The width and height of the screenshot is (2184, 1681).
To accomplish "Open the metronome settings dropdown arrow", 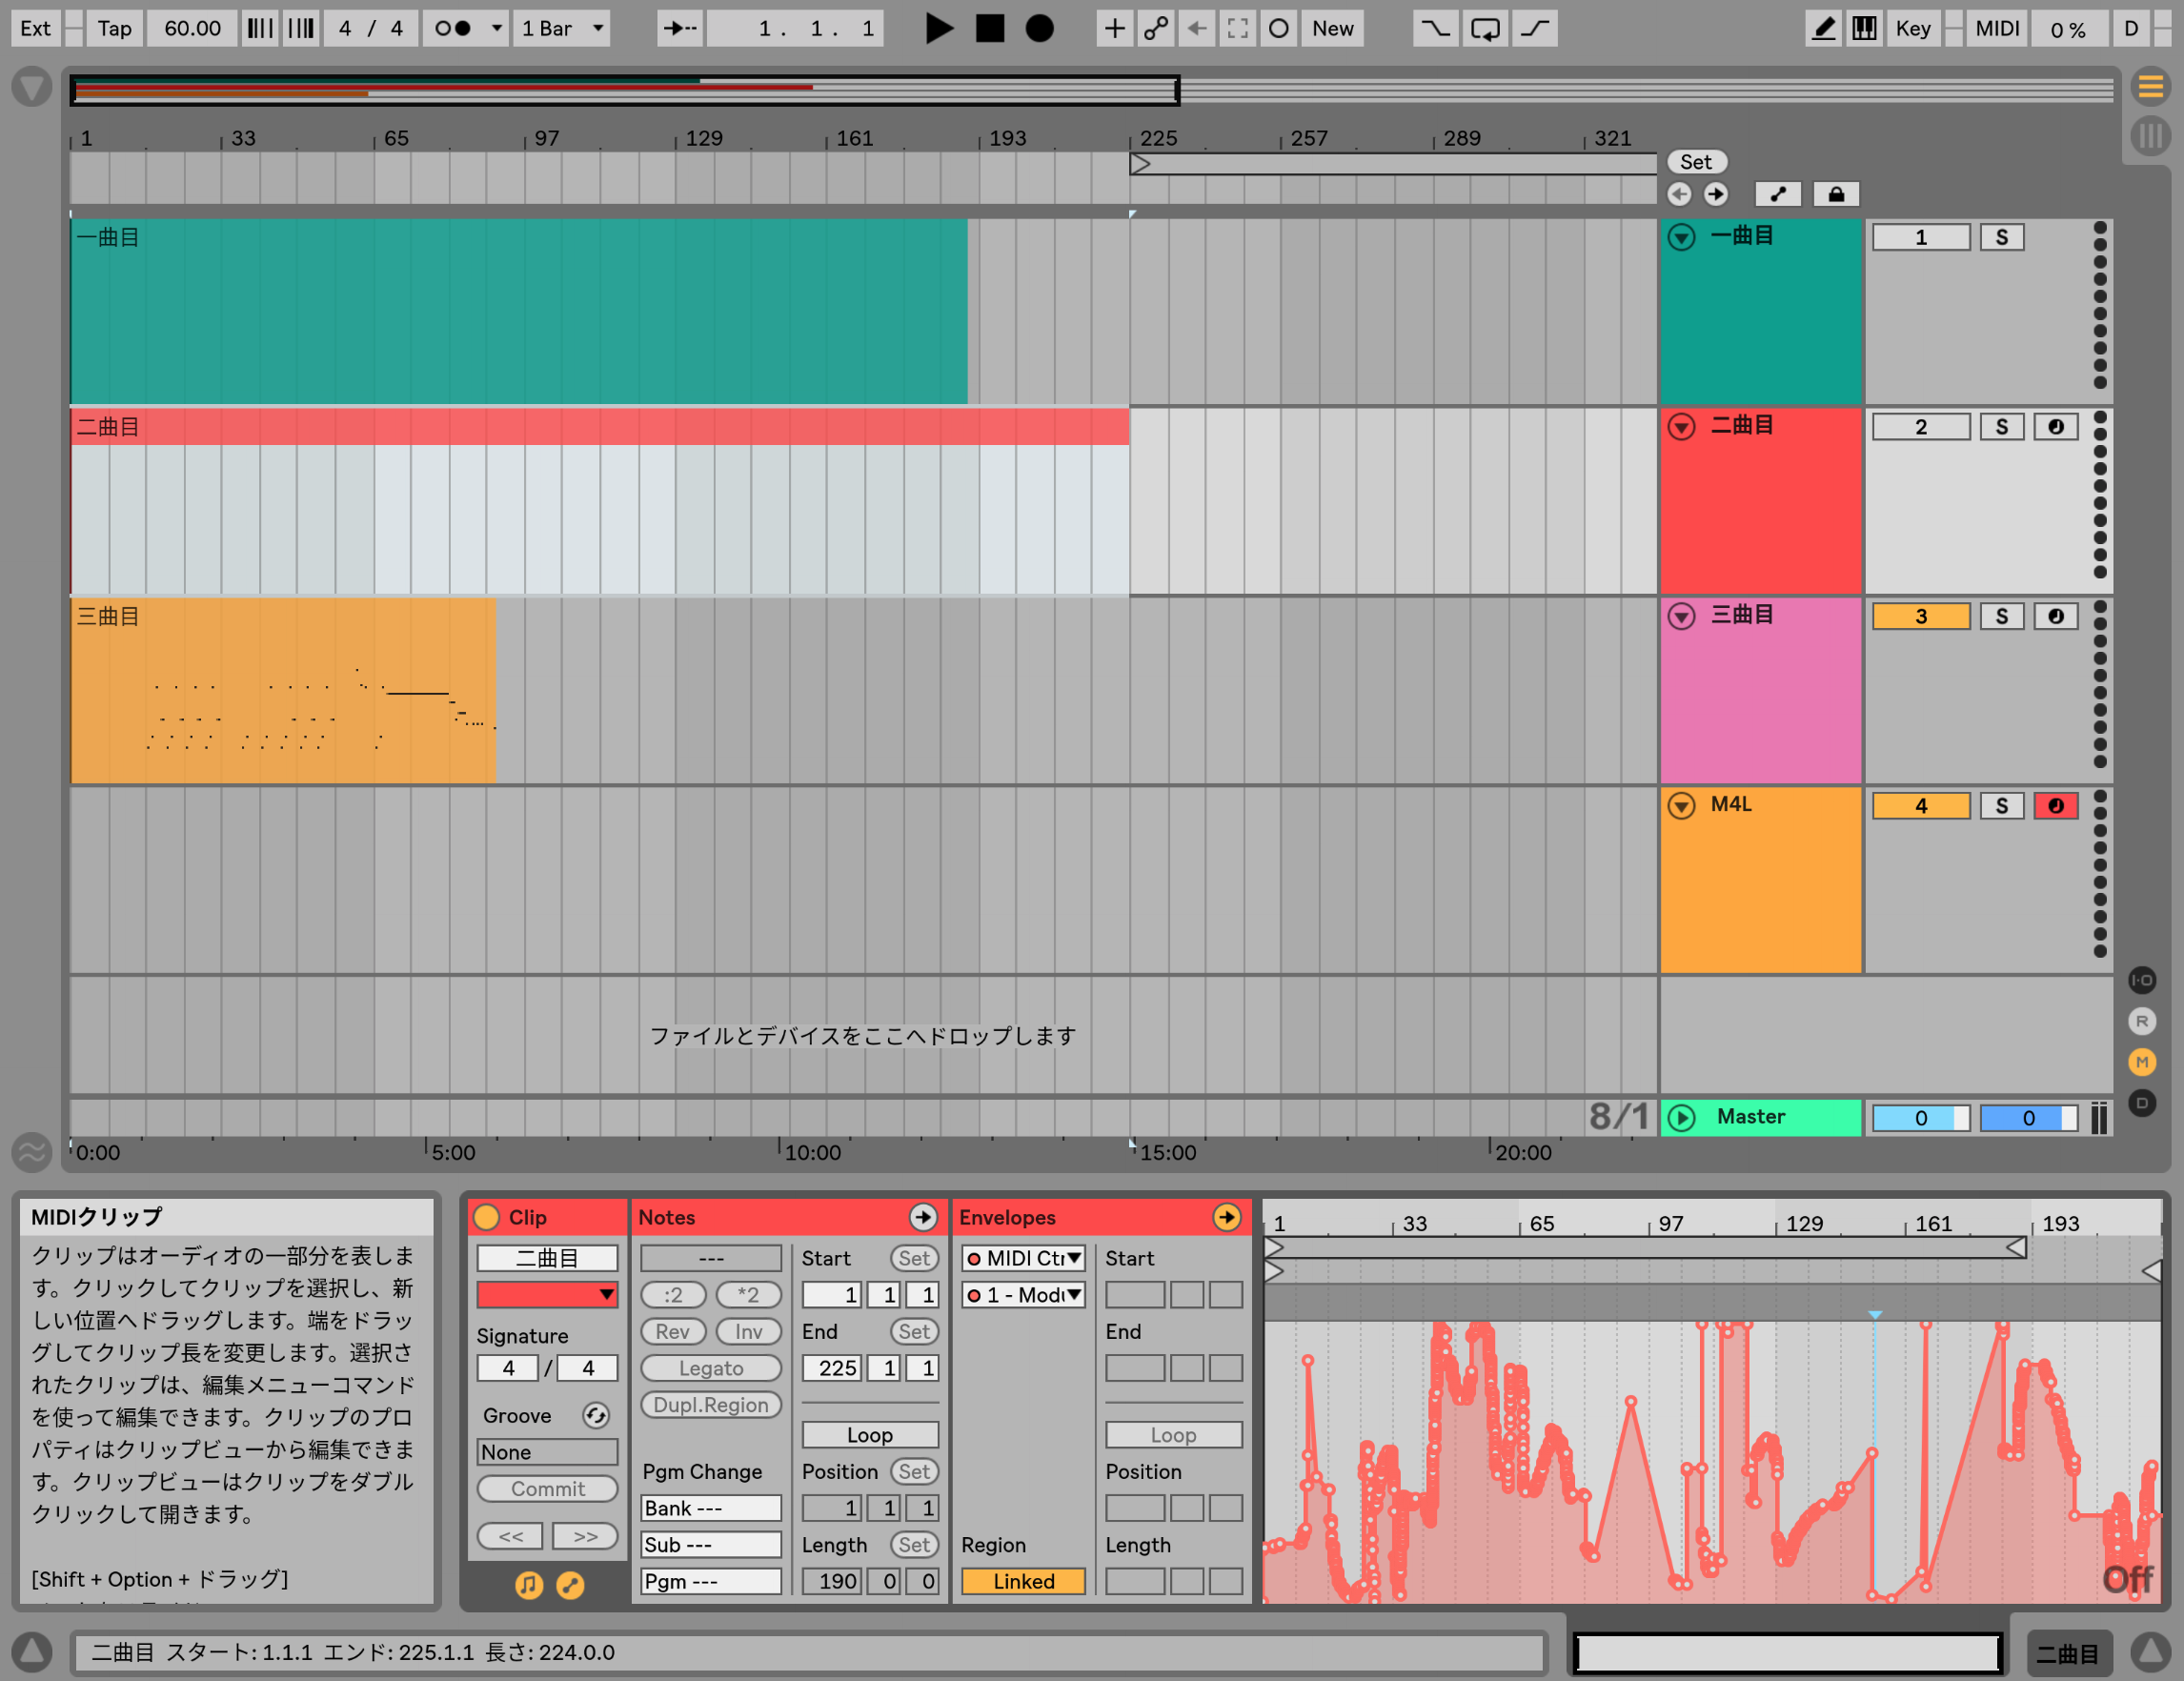I will (x=496, y=29).
